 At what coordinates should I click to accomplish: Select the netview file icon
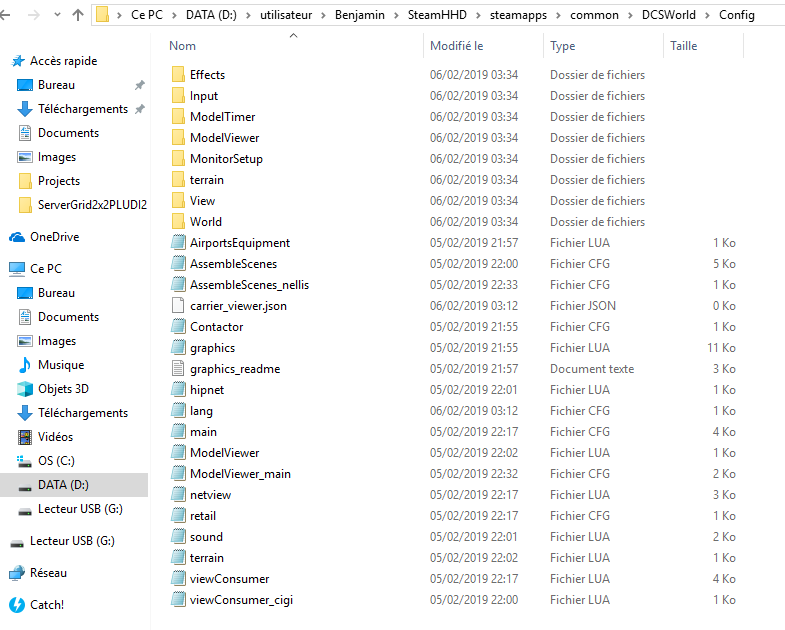(x=178, y=495)
